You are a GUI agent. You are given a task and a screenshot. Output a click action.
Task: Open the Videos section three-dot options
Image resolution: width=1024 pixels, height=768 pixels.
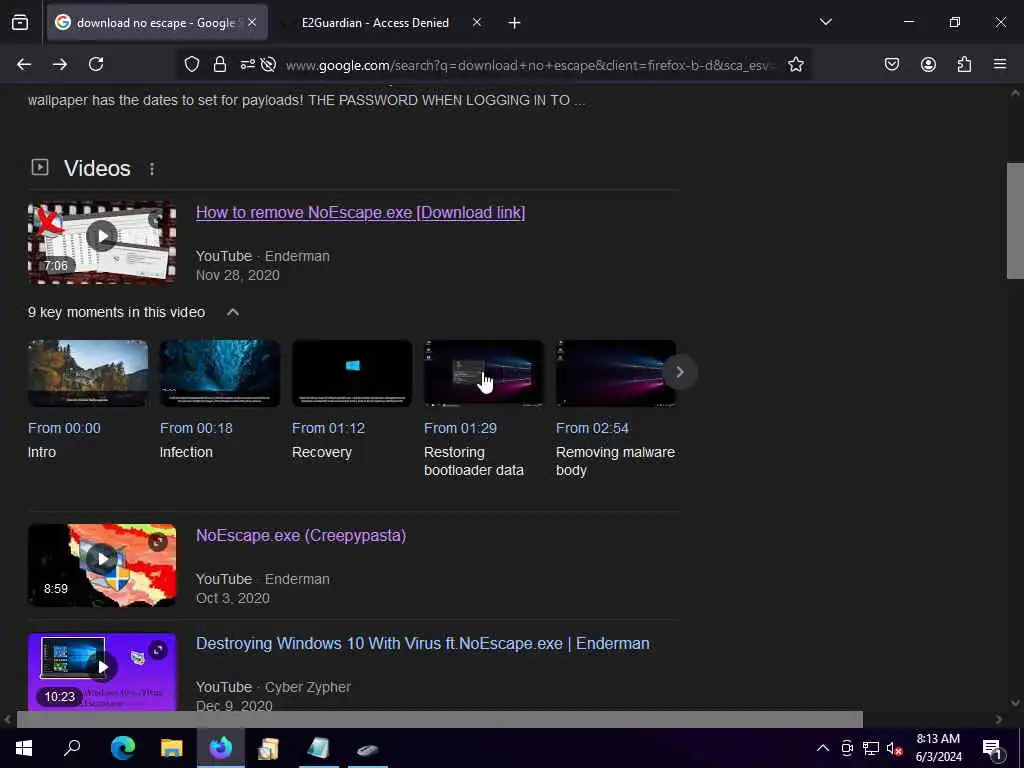[152, 169]
